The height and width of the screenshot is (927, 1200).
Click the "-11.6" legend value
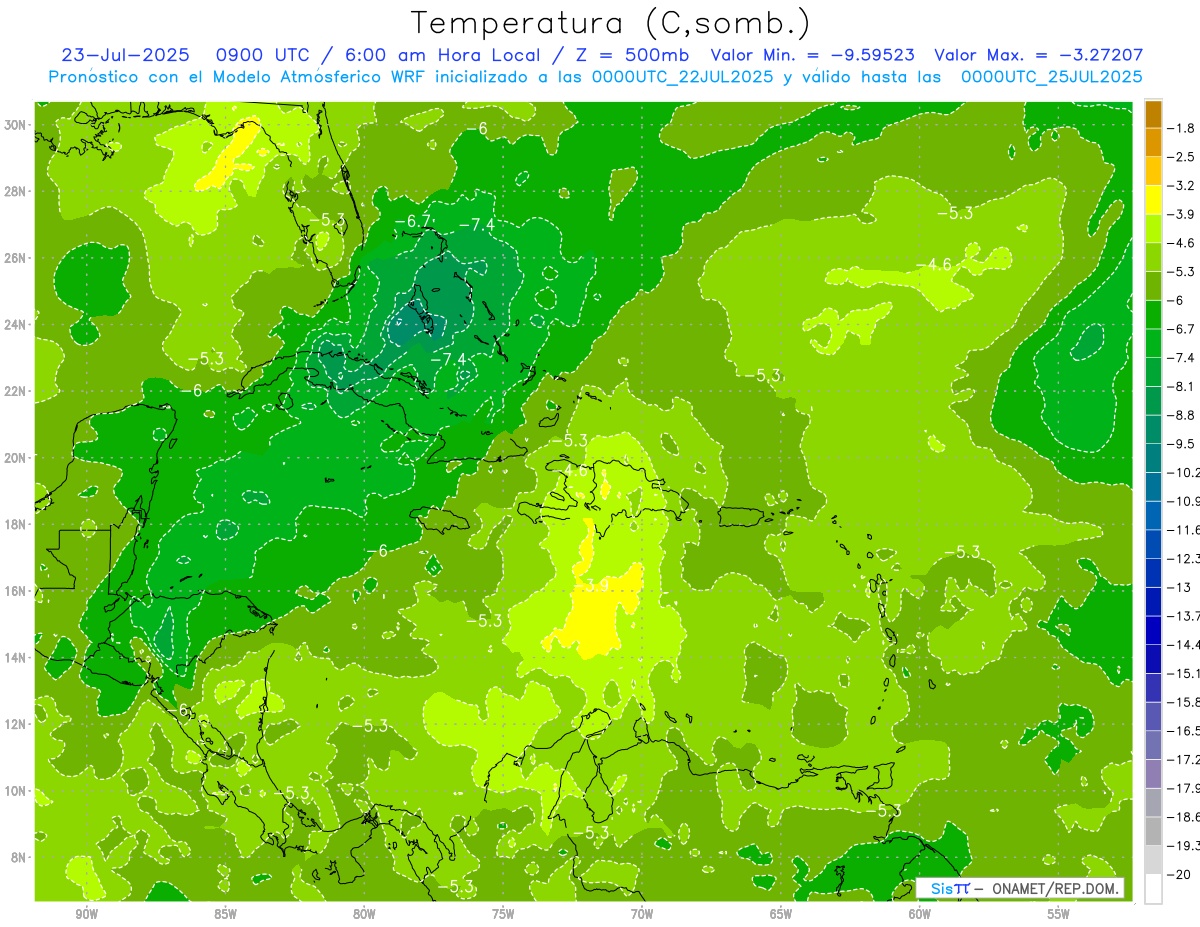point(1183,529)
